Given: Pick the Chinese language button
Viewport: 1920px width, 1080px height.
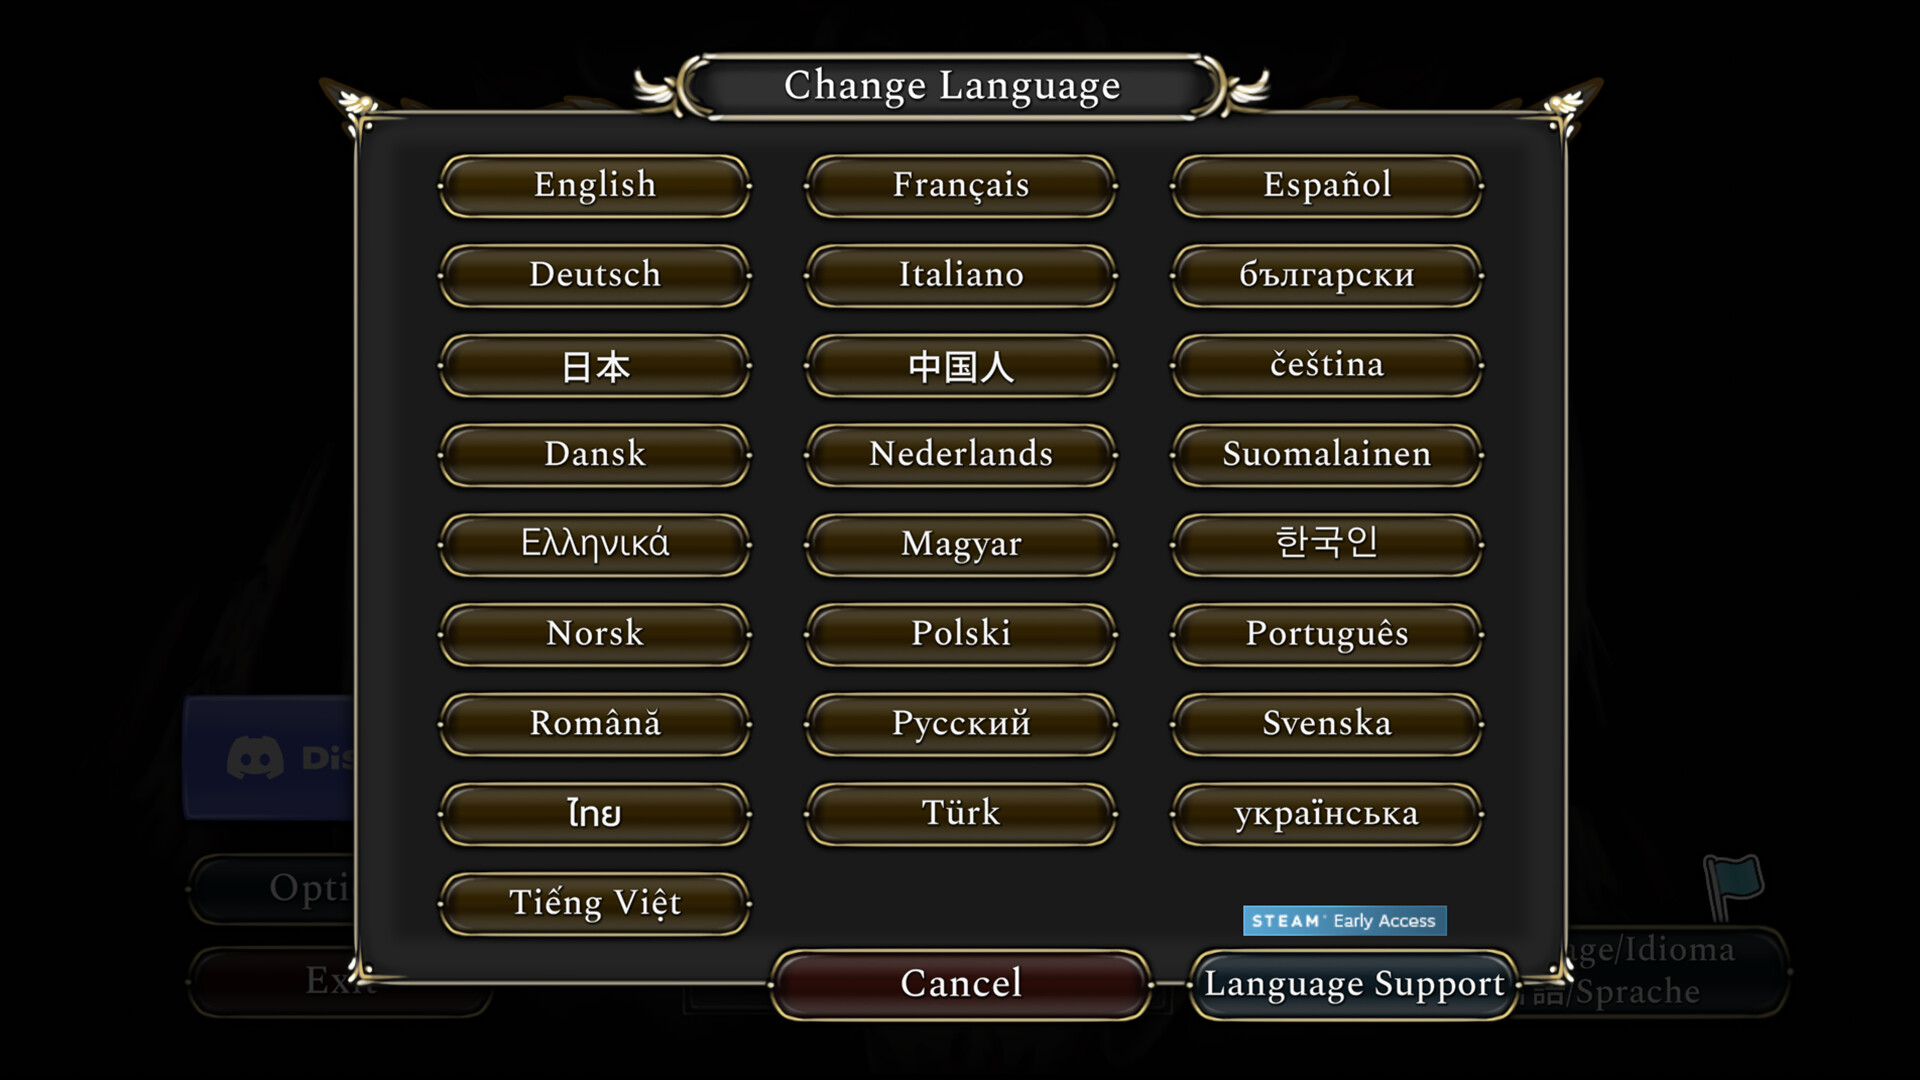Looking at the screenshot, I should tap(960, 366).
